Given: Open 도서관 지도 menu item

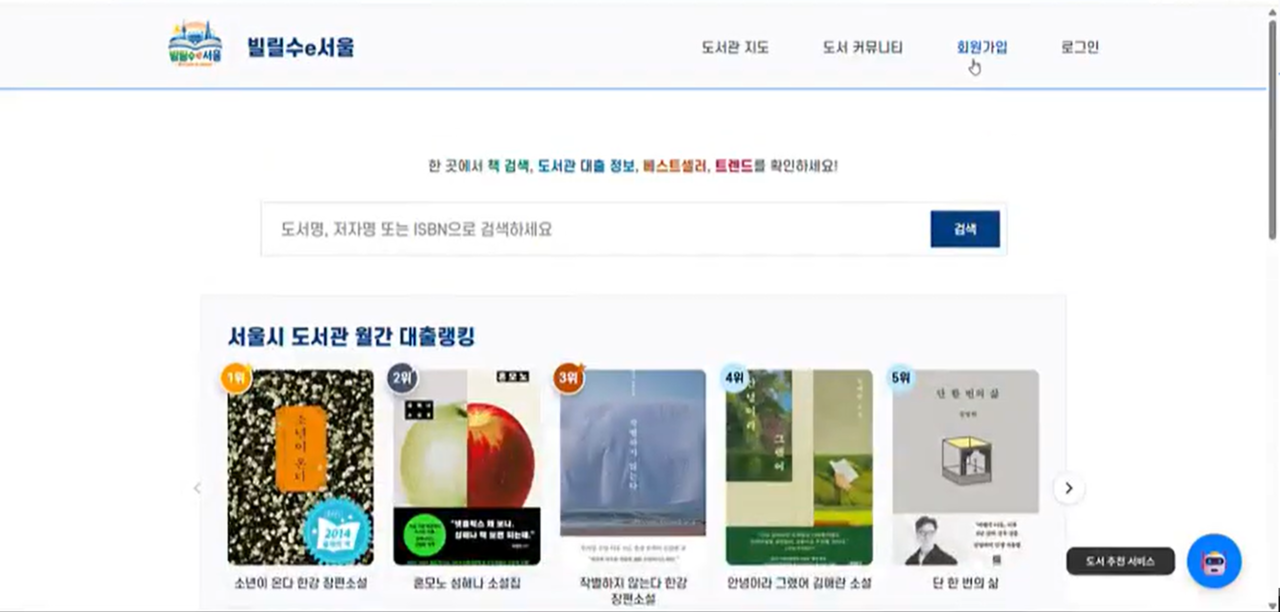Looking at the screenshot, I should 735,47.
